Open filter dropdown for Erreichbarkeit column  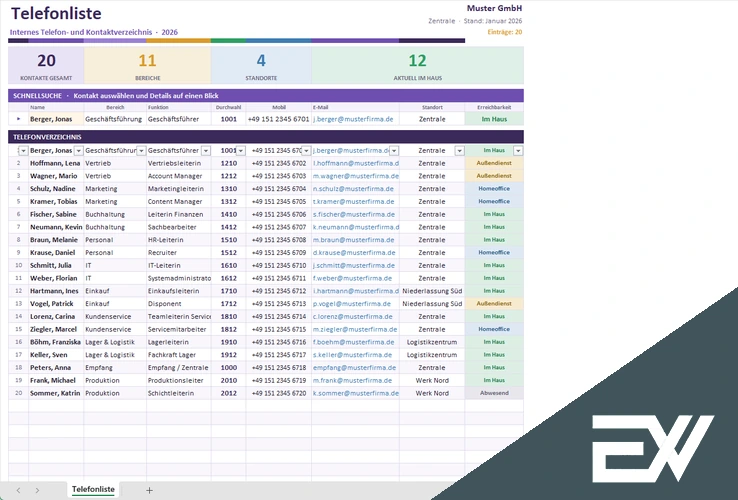coord(518,151)
